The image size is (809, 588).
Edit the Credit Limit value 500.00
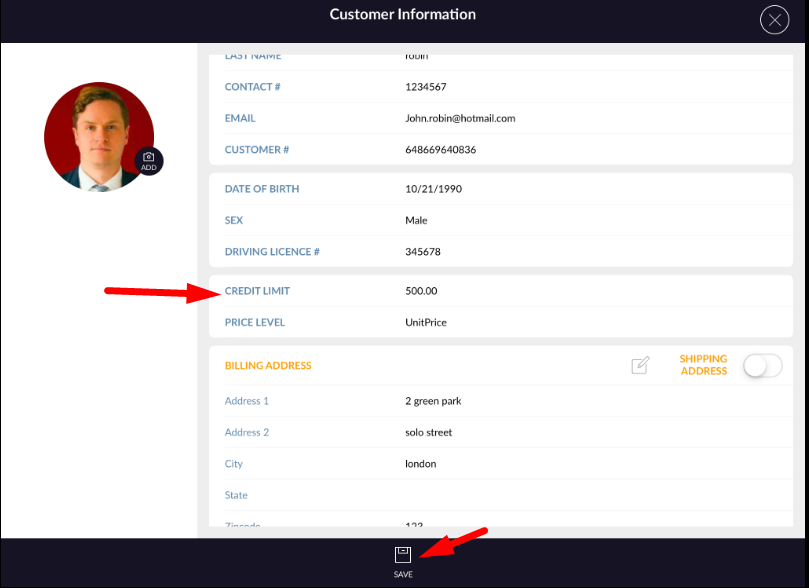tap(421, 291)
